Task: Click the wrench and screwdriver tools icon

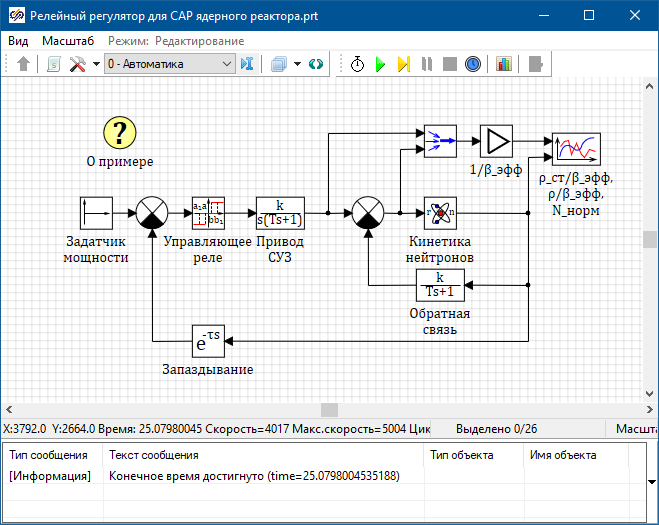Action: tap(77, 64)
